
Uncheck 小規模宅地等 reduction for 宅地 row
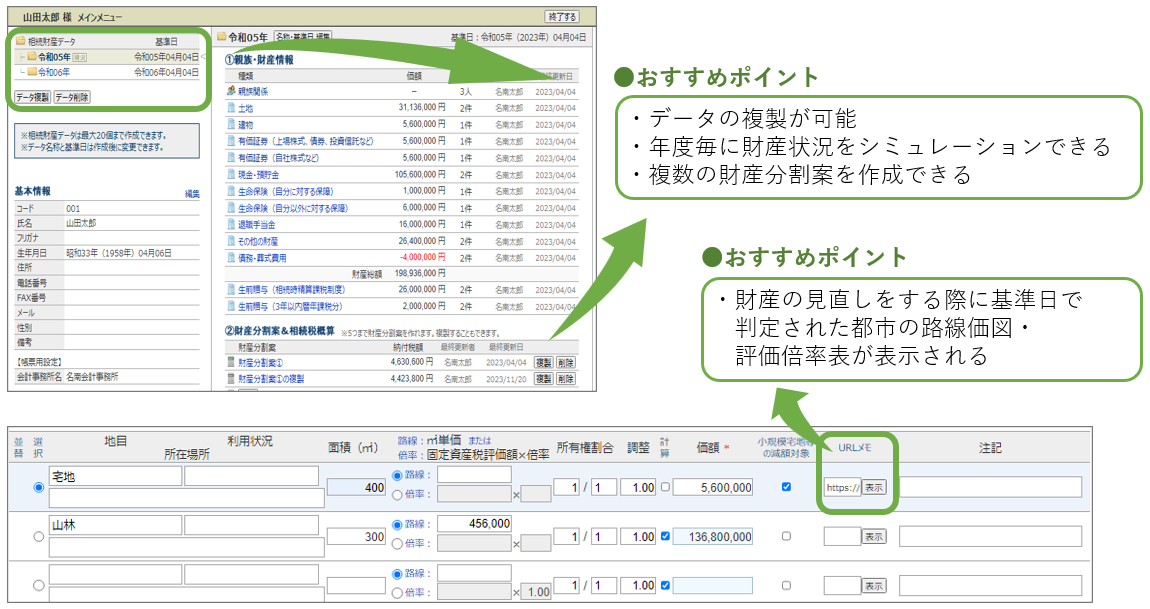(785, 487)
